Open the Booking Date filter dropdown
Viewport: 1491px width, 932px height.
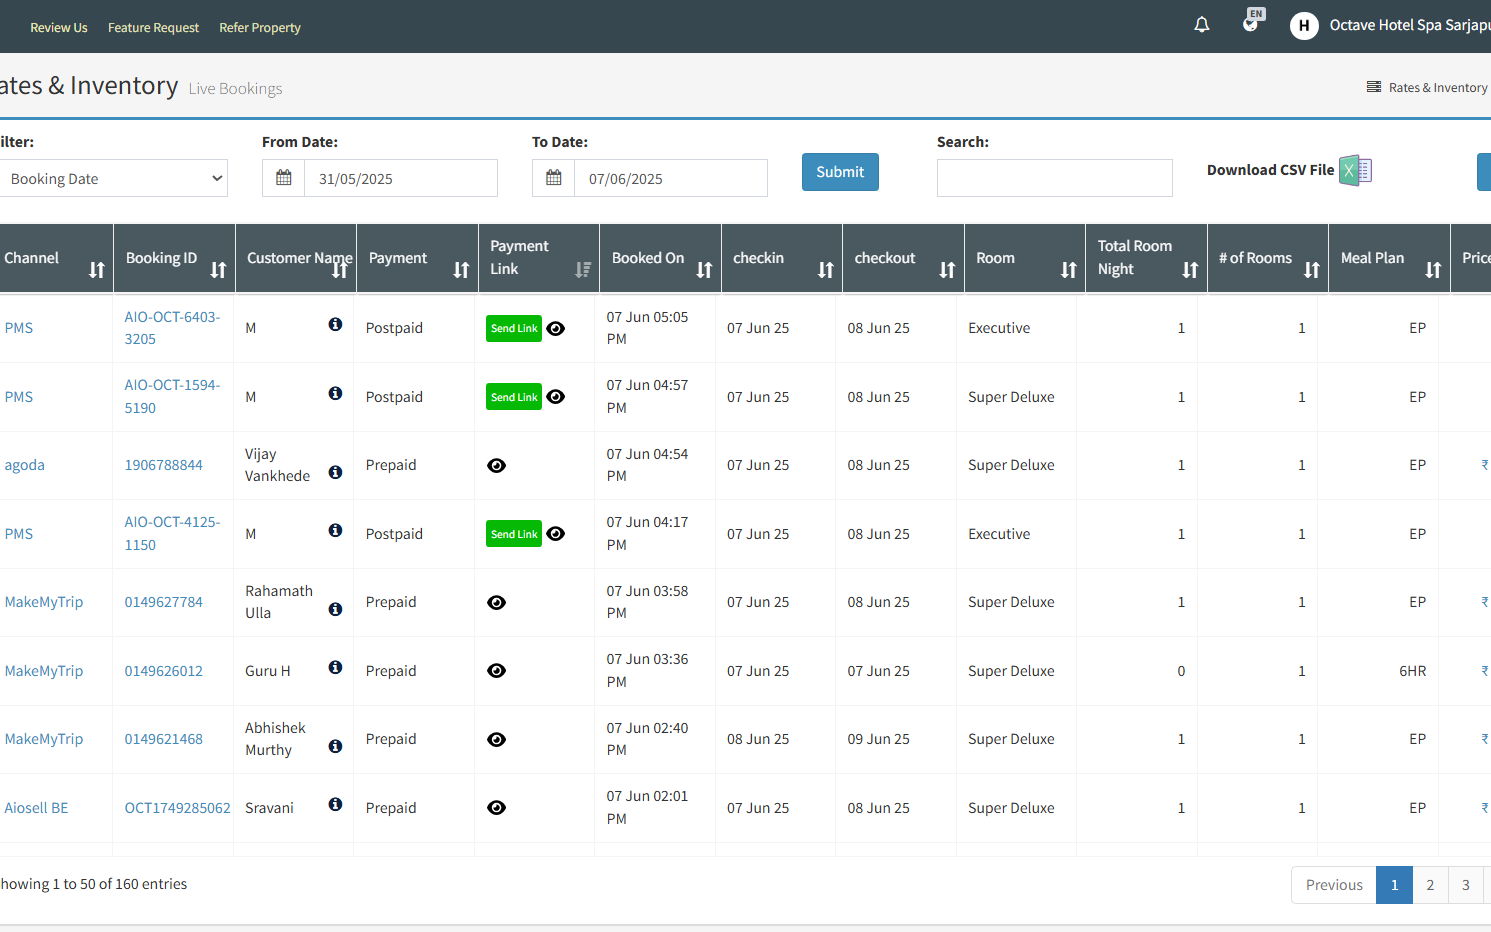[x=114, y=179]
